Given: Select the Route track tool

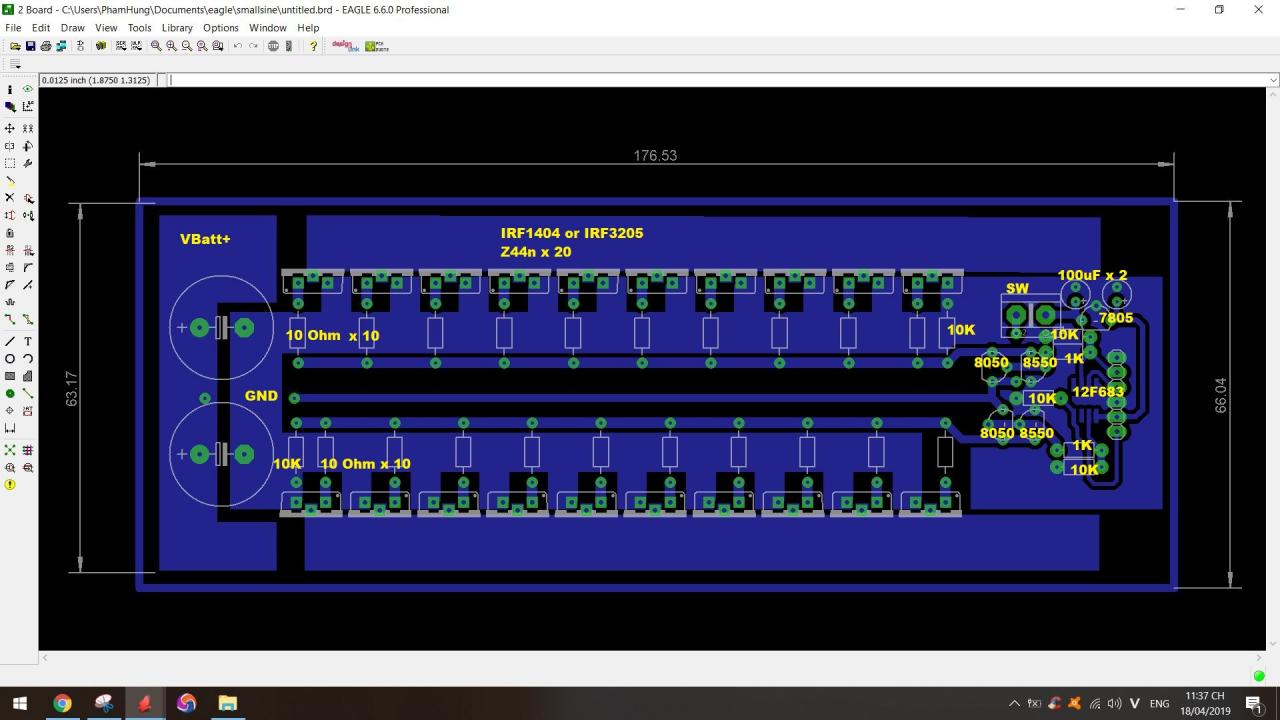Looking at the screenshot, I should pyautogui.click(x=10, y=319).
